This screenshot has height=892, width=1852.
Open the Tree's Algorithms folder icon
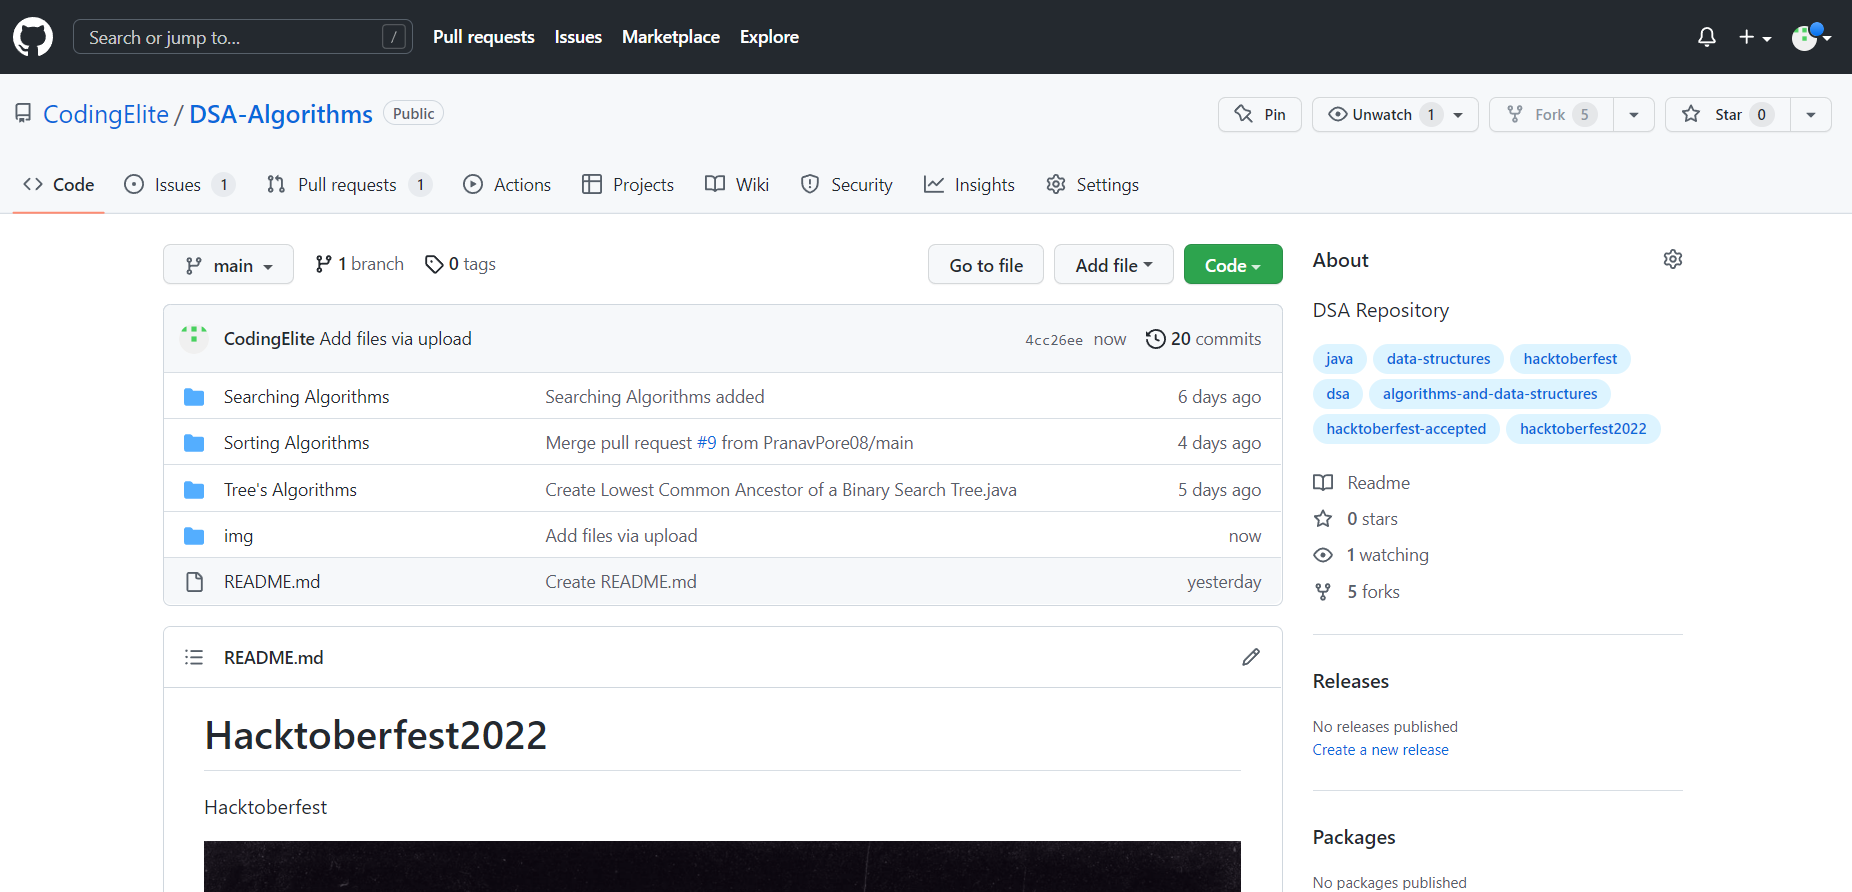pos(194,490)
